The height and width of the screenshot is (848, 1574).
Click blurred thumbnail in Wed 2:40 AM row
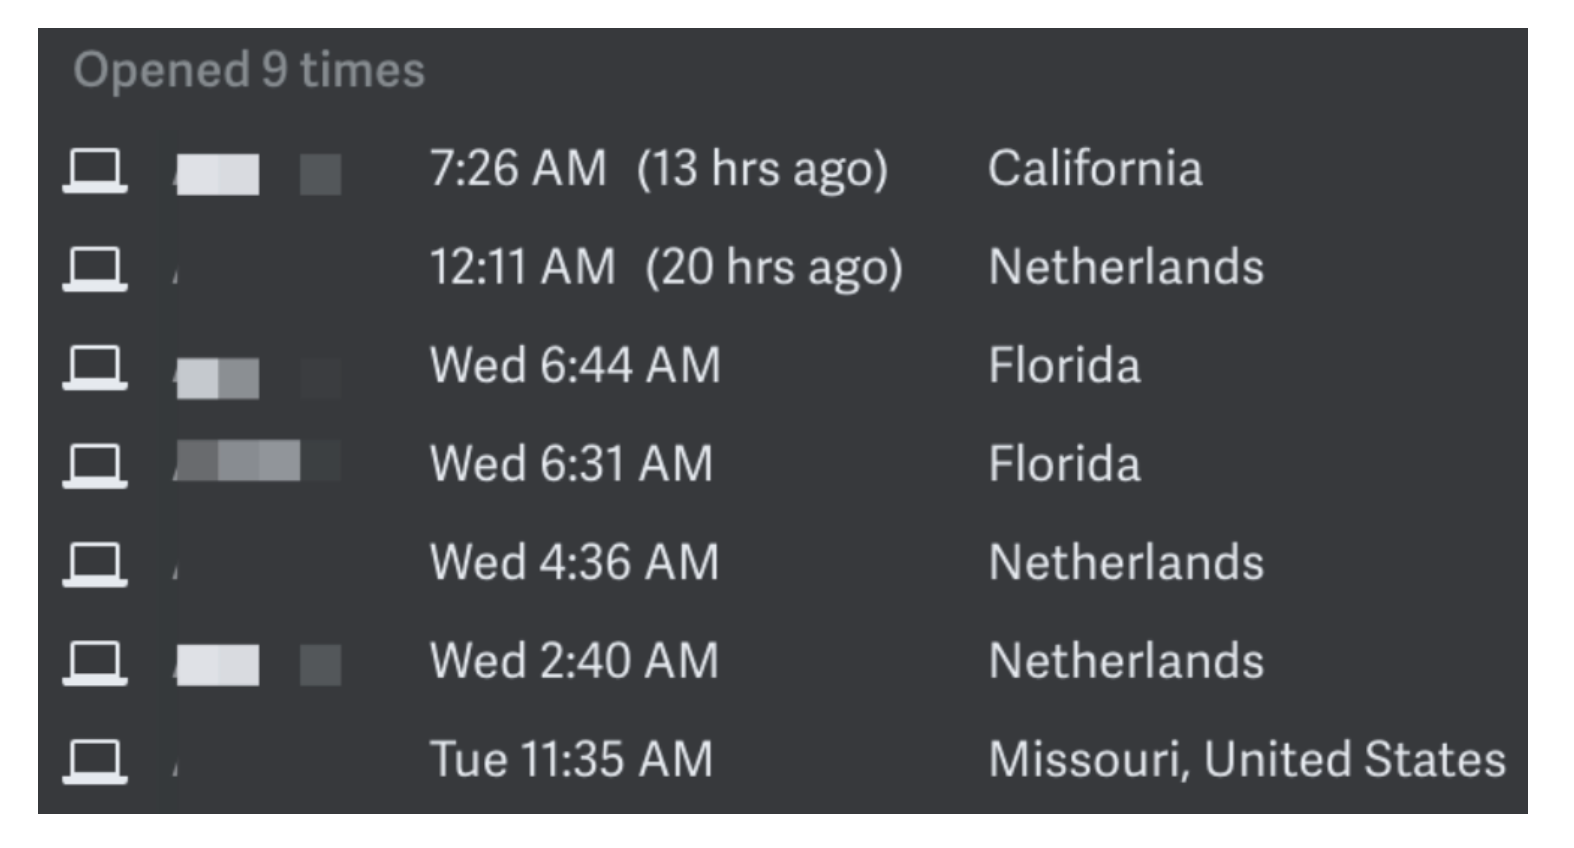(258, 665)
